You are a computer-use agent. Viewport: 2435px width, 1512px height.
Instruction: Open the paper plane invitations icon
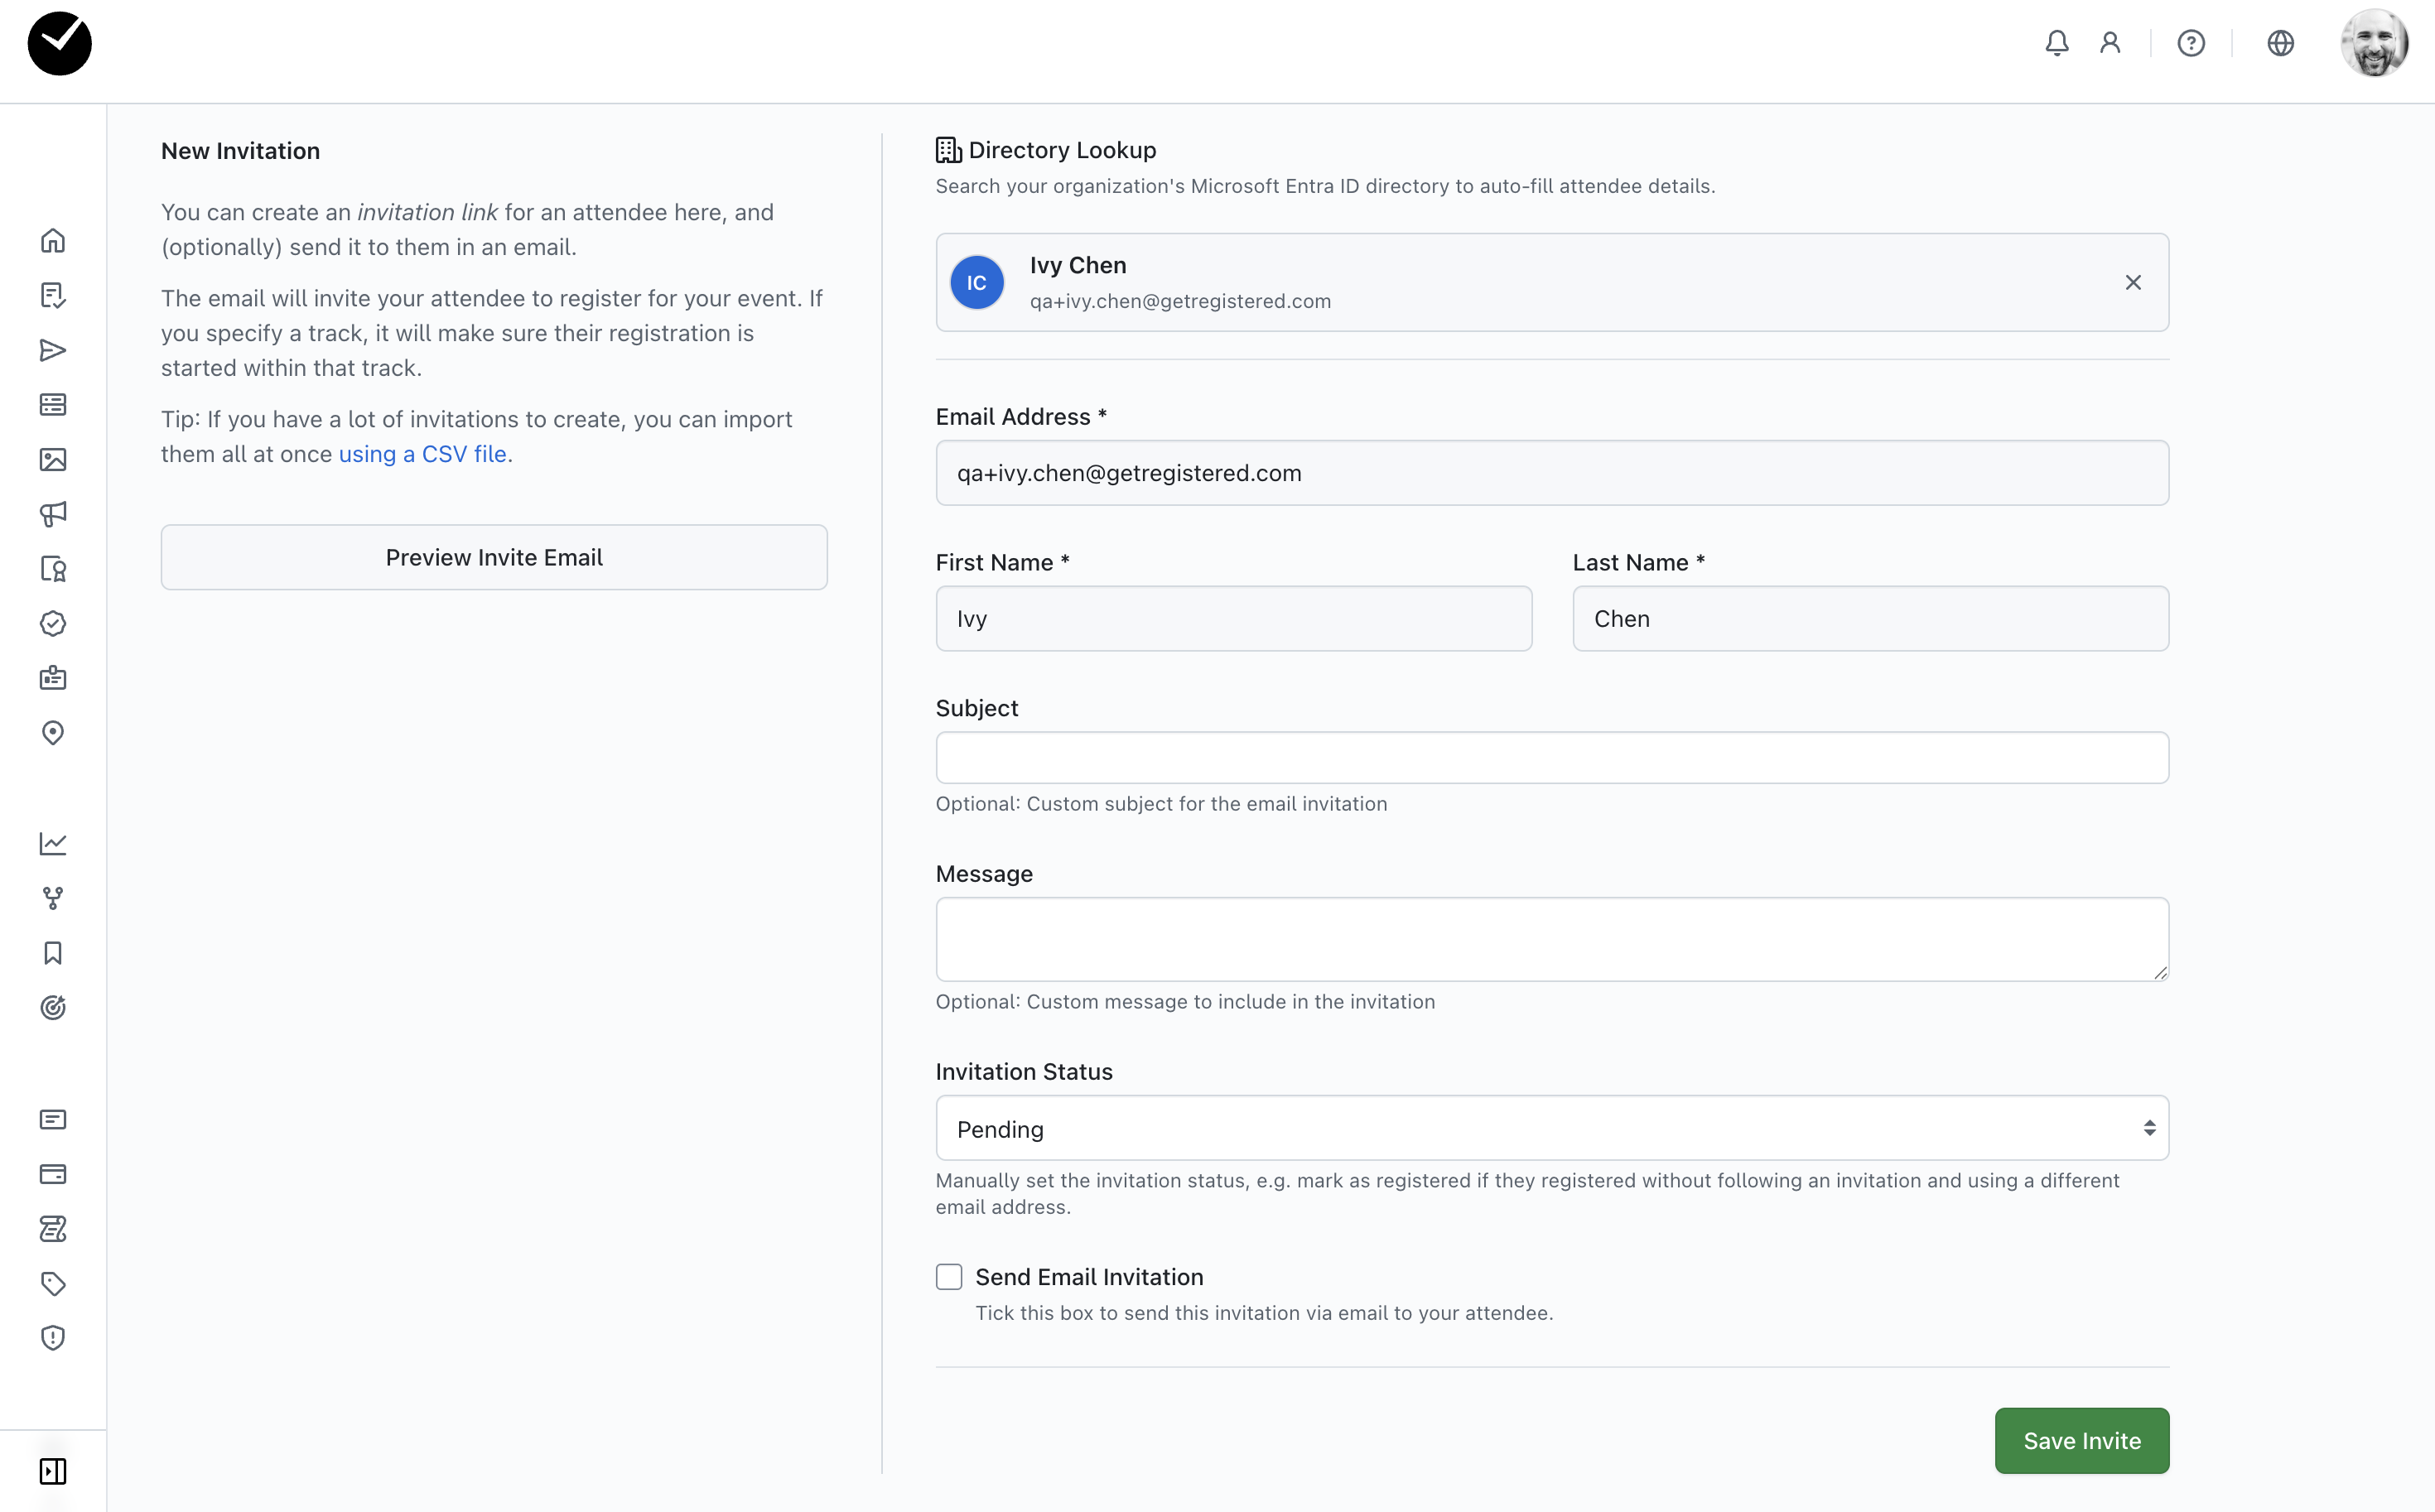pos(53,350)
